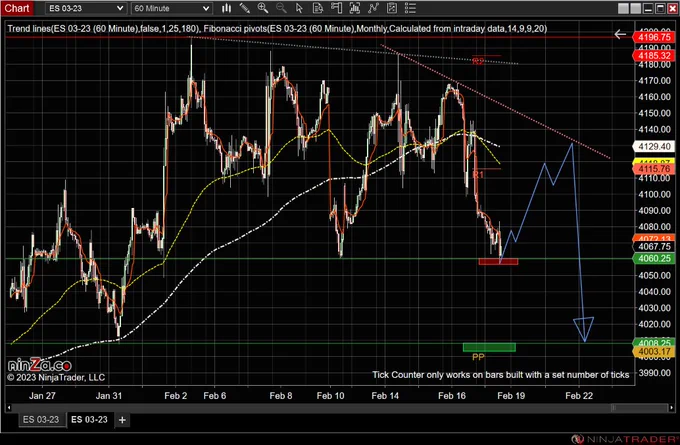The image size is (680, 445).
Task: Open the Data Series icon
Action: pyautogui.click(x=355, y=8)
